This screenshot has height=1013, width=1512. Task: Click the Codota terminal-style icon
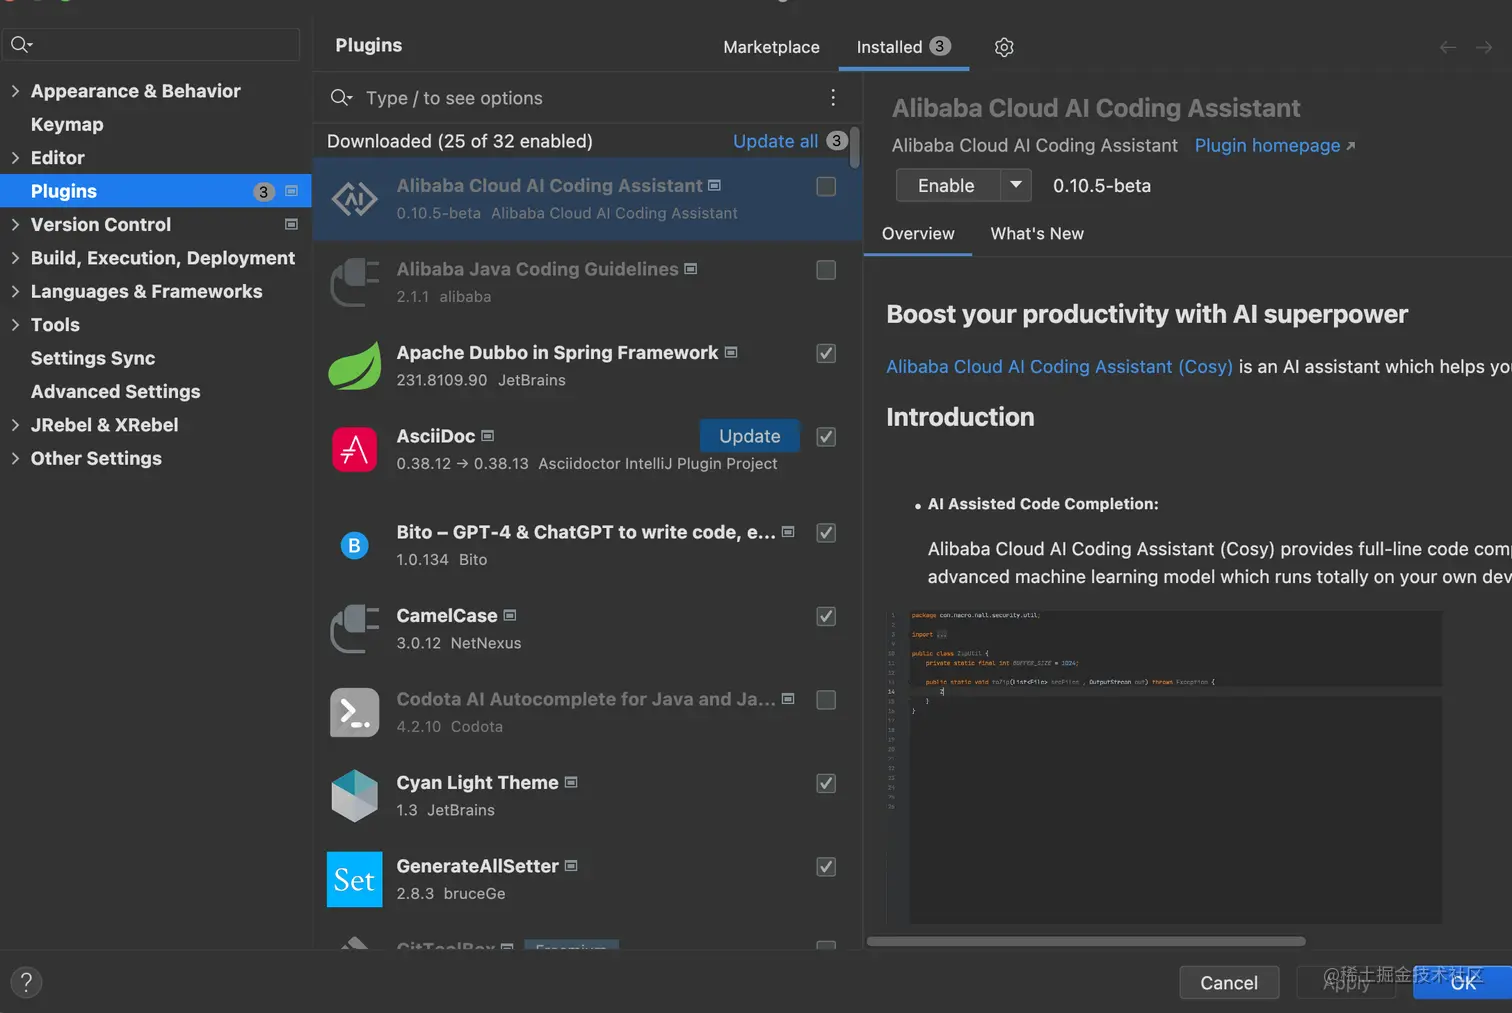tap(354, 712)
